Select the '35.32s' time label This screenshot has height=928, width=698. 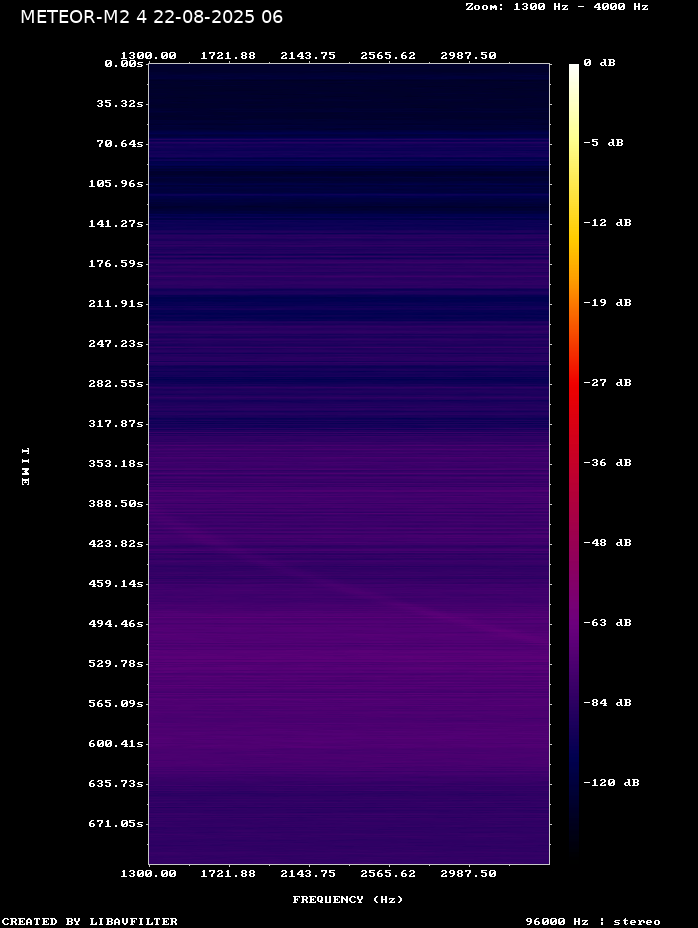[120, 104]
